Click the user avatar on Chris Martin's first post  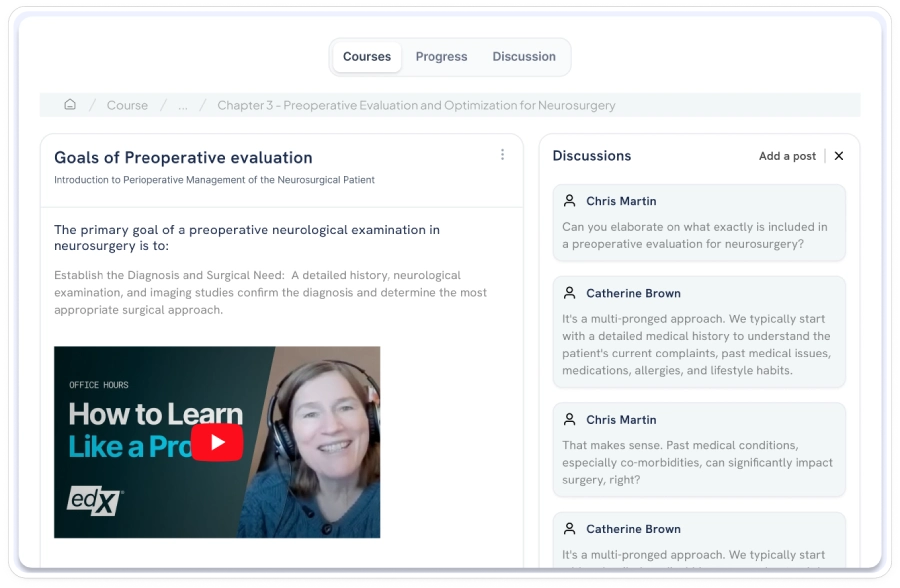pos(569,200)
